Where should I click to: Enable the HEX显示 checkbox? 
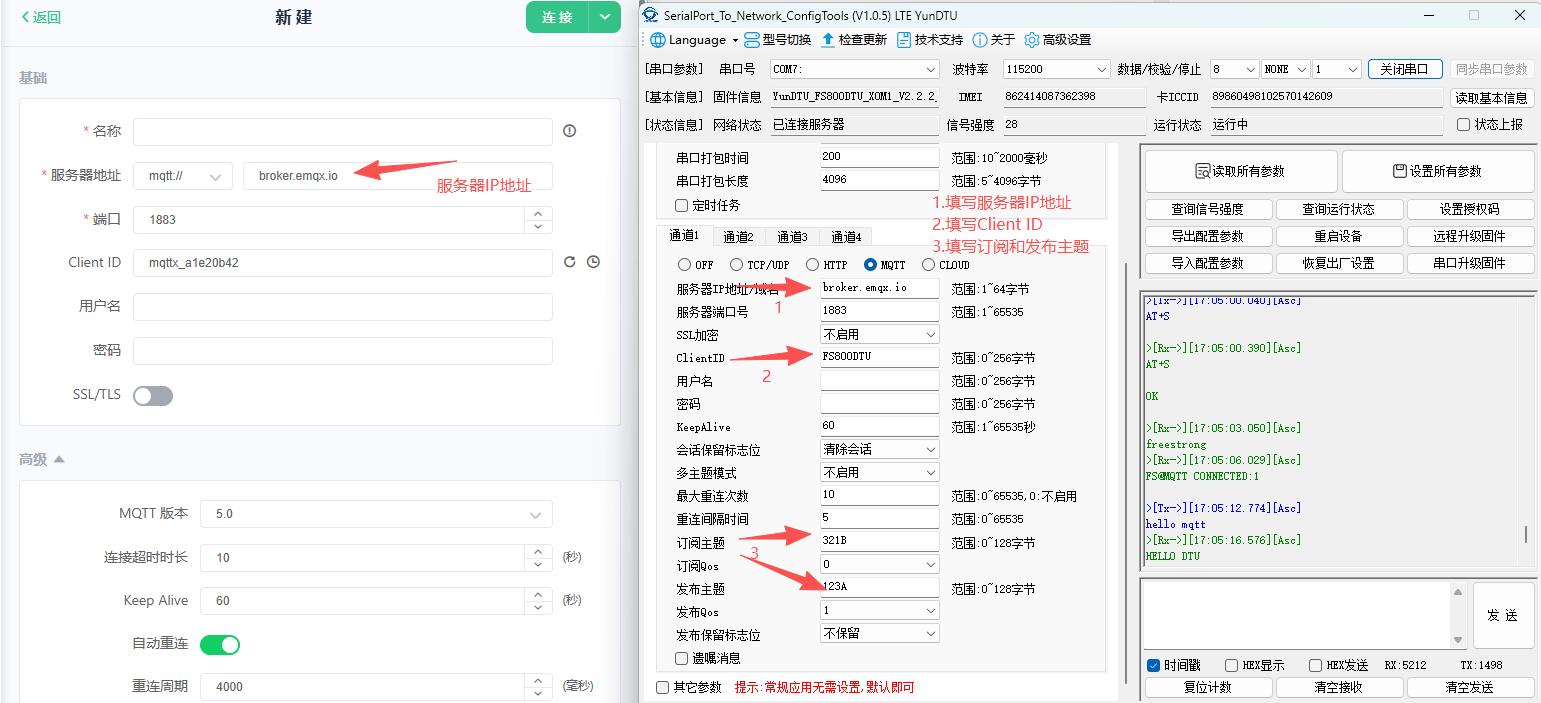pos(1231,665)
